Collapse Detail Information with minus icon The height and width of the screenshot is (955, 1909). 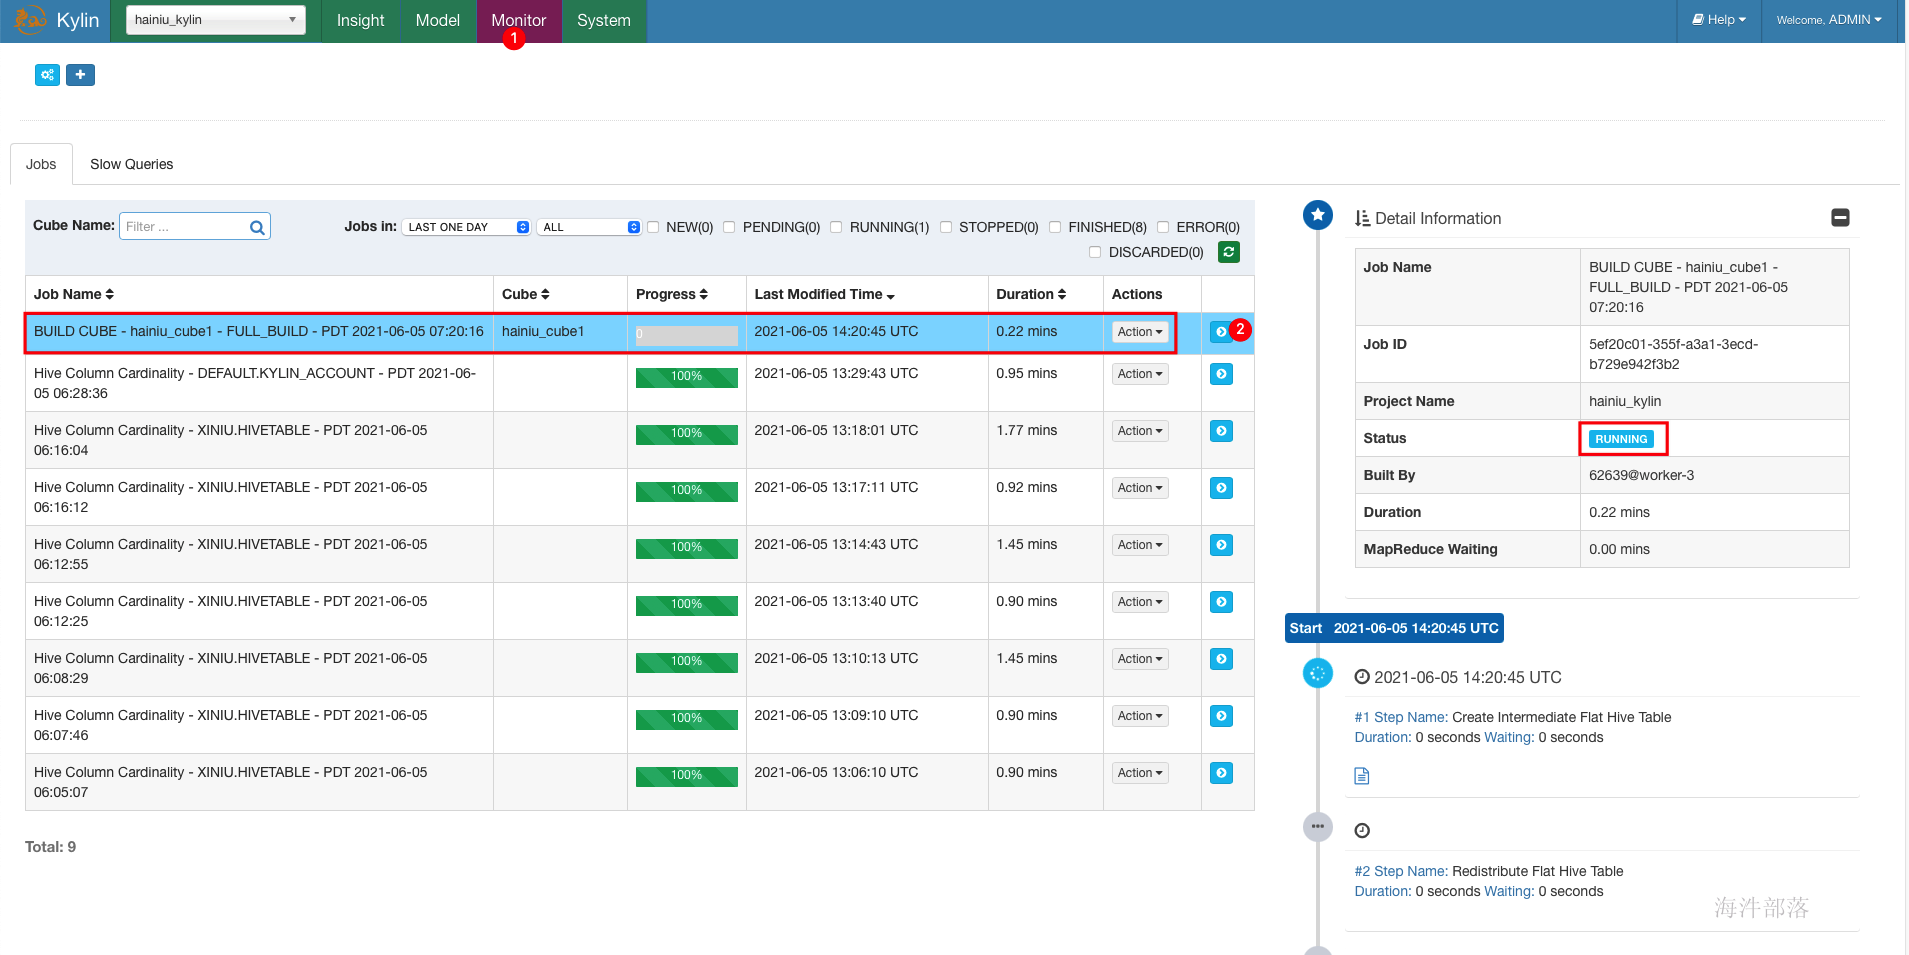1840,218
